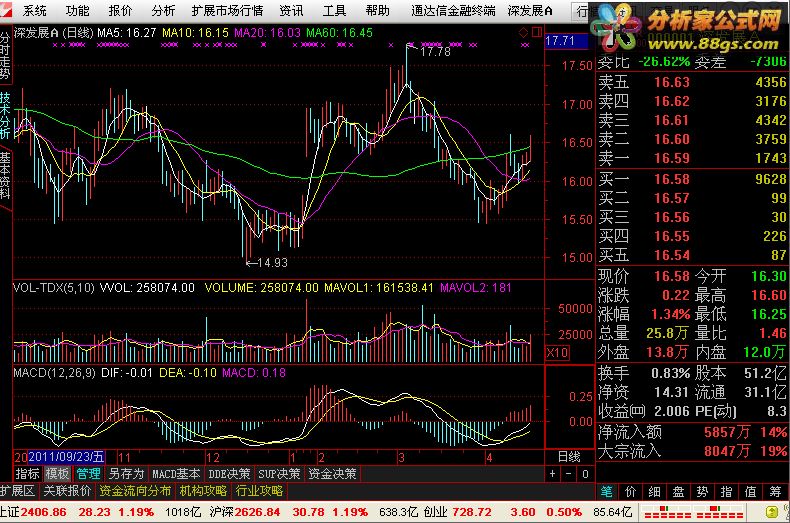Click the 上证 index value 2406.86
790x523 pixels.
44,512
